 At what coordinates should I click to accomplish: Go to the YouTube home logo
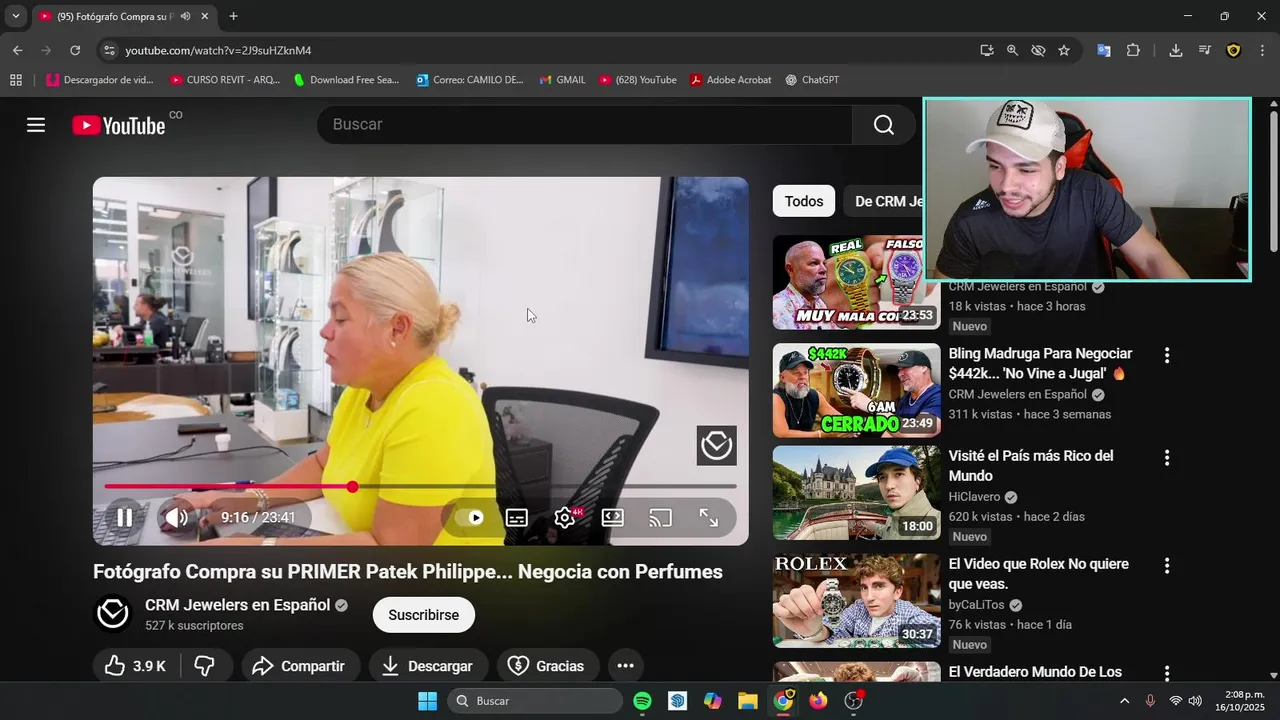[x=118, y=125]
